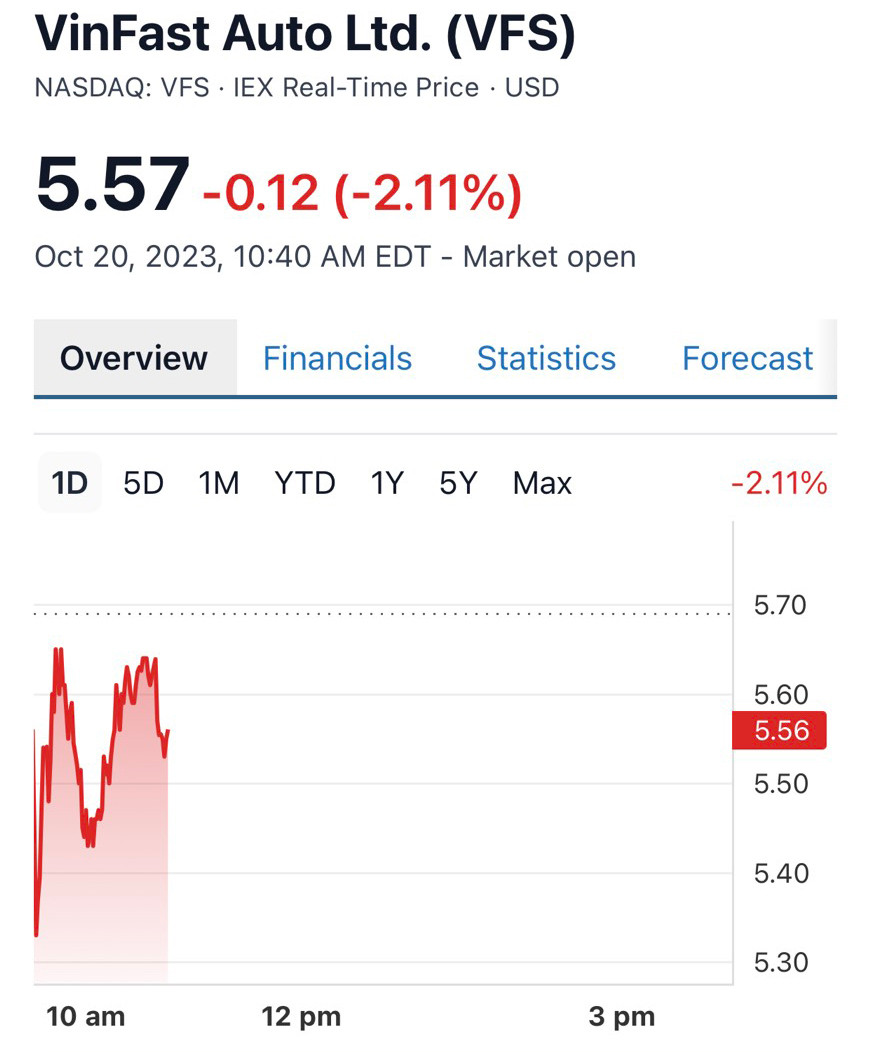Click the 12 pm time axis label
The width and height of the screenshot is (871, 1052).
301,1017
